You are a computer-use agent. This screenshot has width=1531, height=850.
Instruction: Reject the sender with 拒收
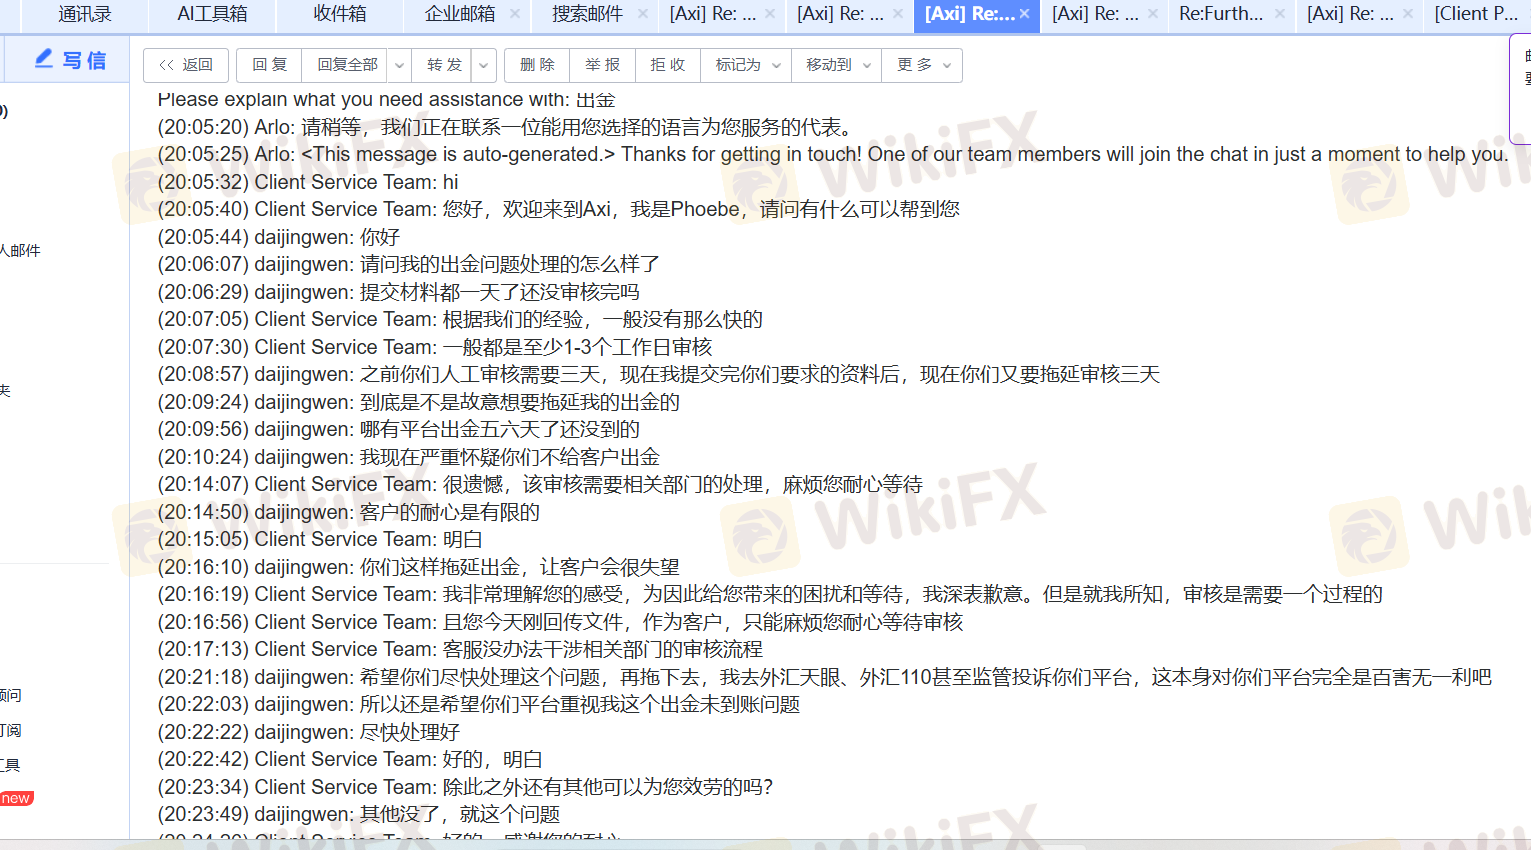click(667, 65)
